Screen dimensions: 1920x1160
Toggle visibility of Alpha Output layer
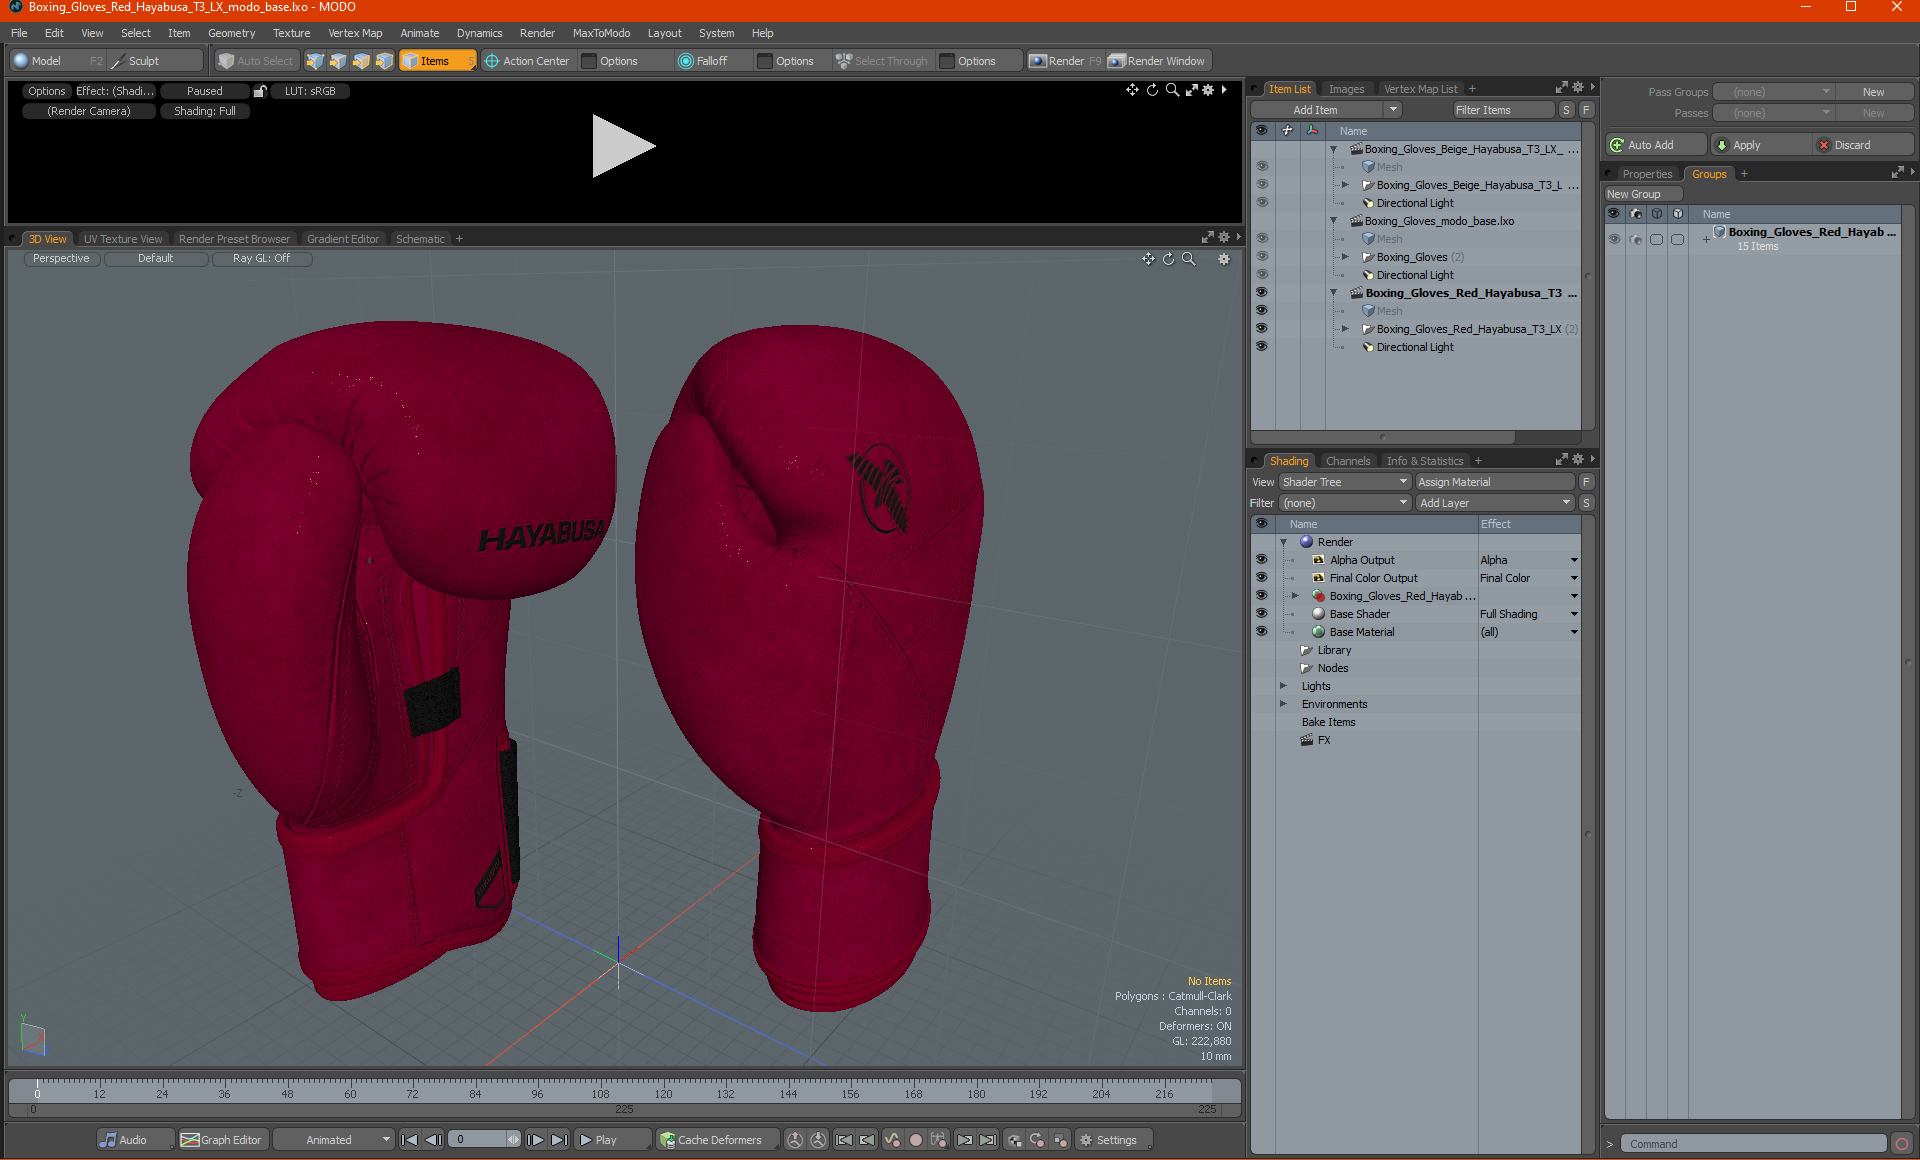pyautogui.click(x=1262, y=560)
